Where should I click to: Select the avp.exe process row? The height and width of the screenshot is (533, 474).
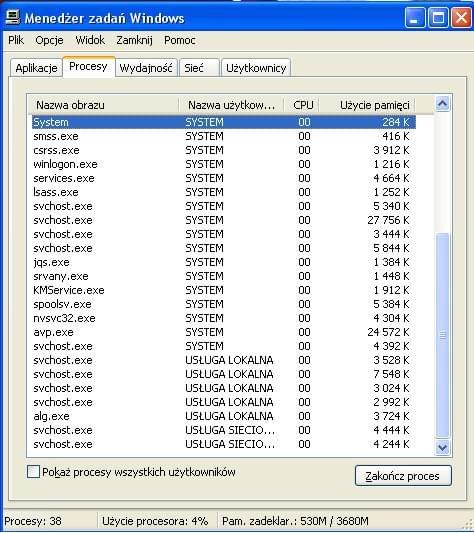[224, 332]
